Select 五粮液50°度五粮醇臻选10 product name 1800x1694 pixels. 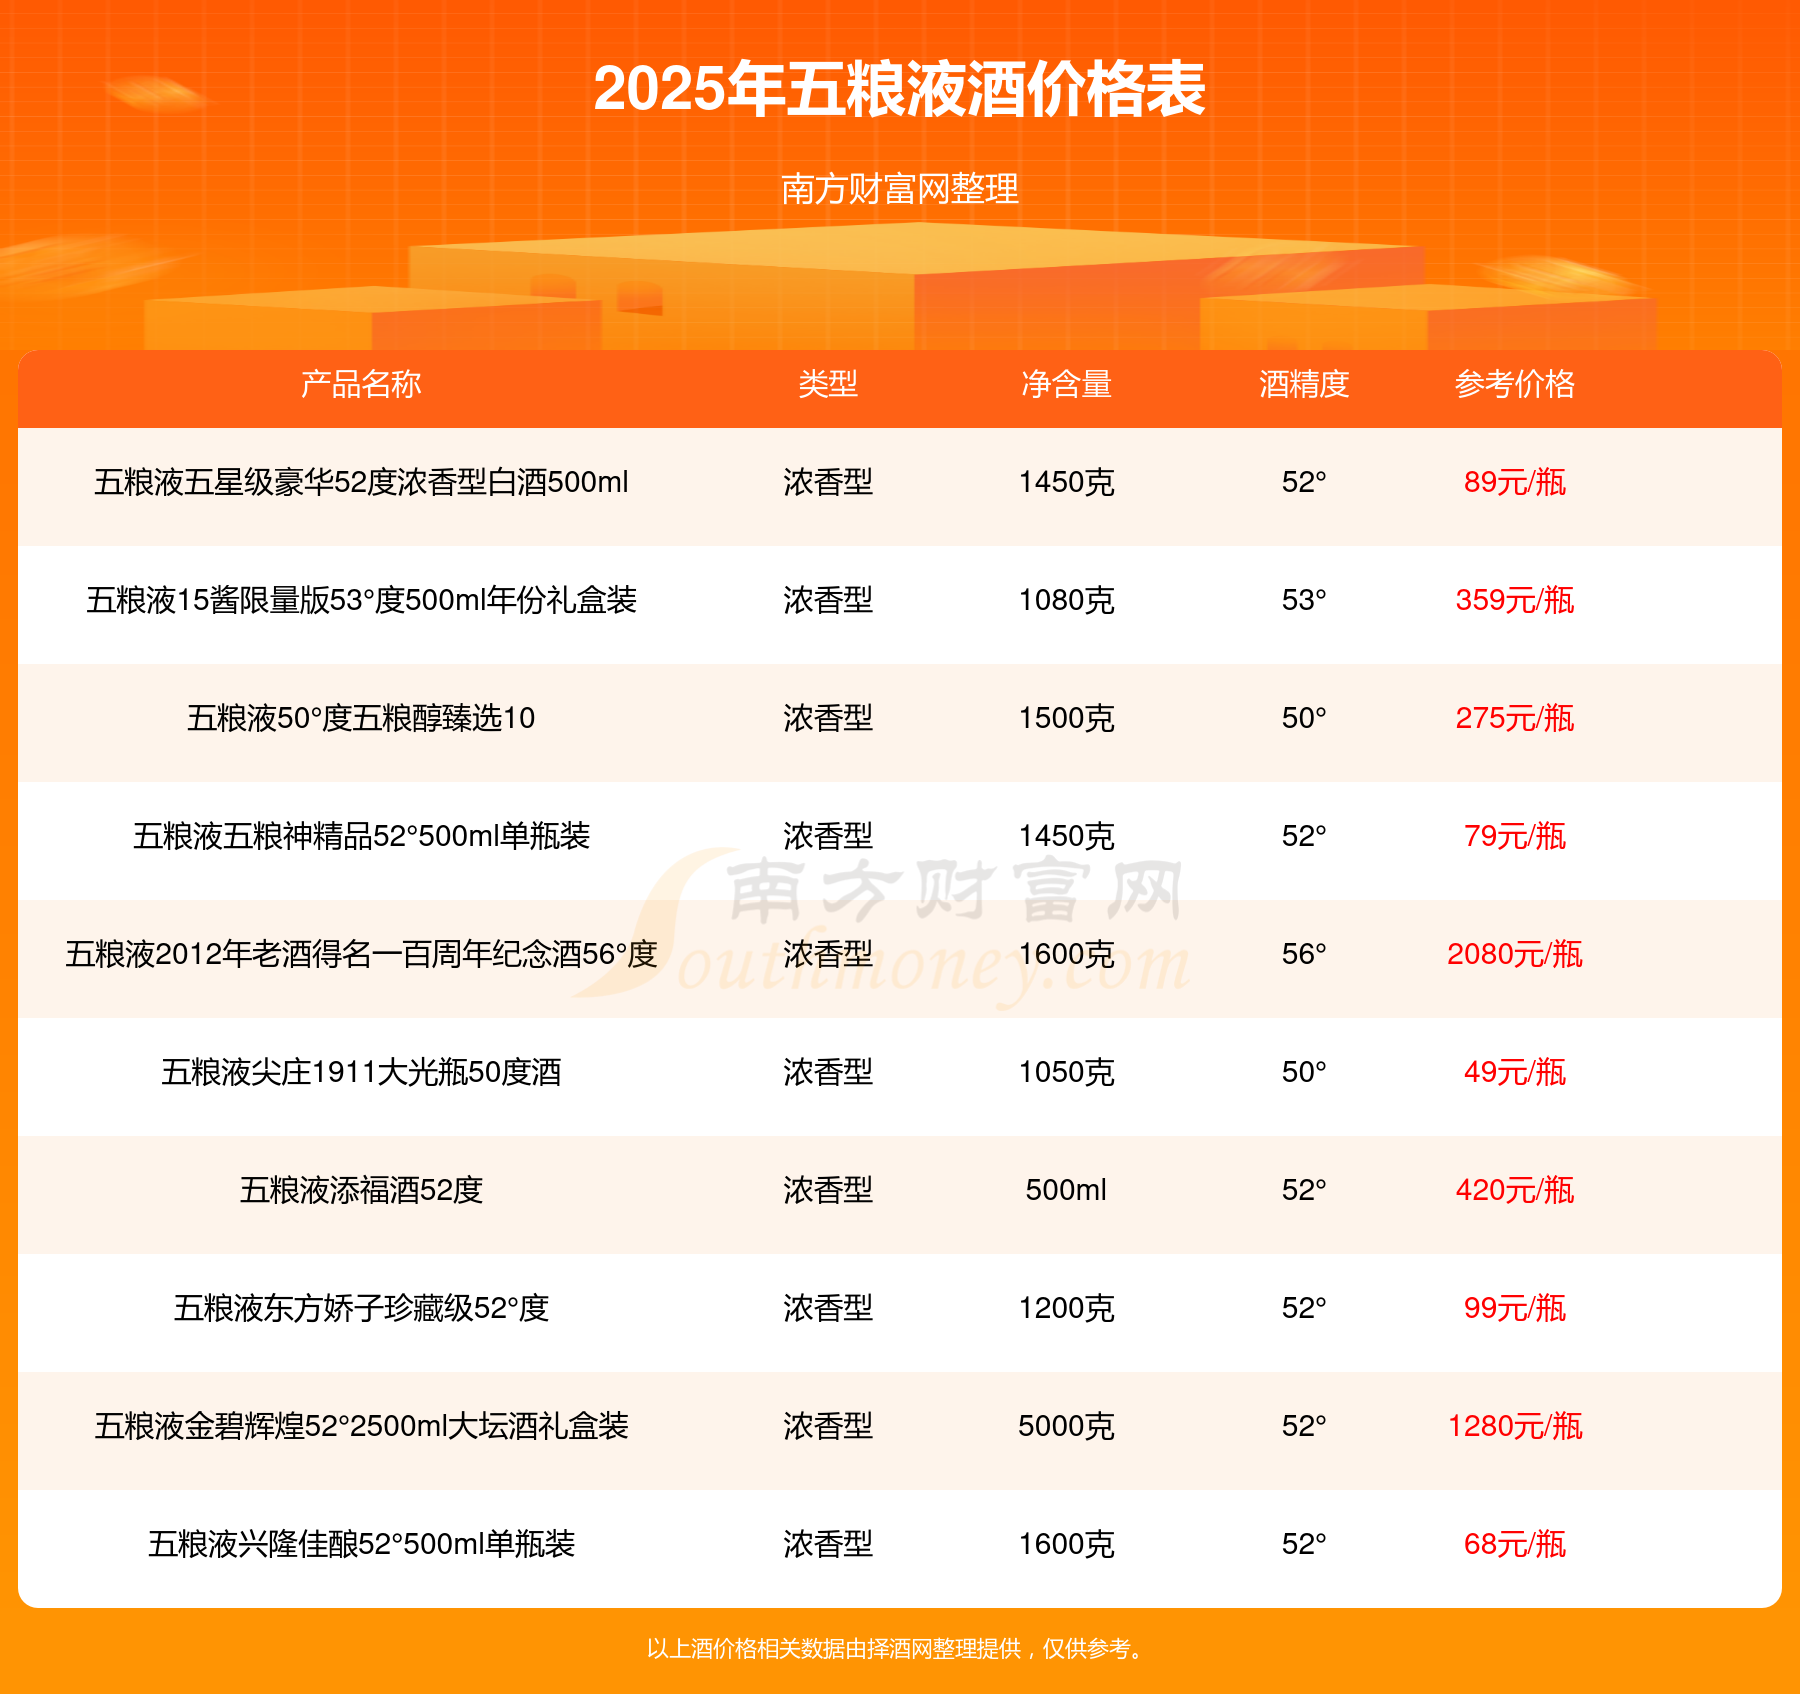pos(361,718)
